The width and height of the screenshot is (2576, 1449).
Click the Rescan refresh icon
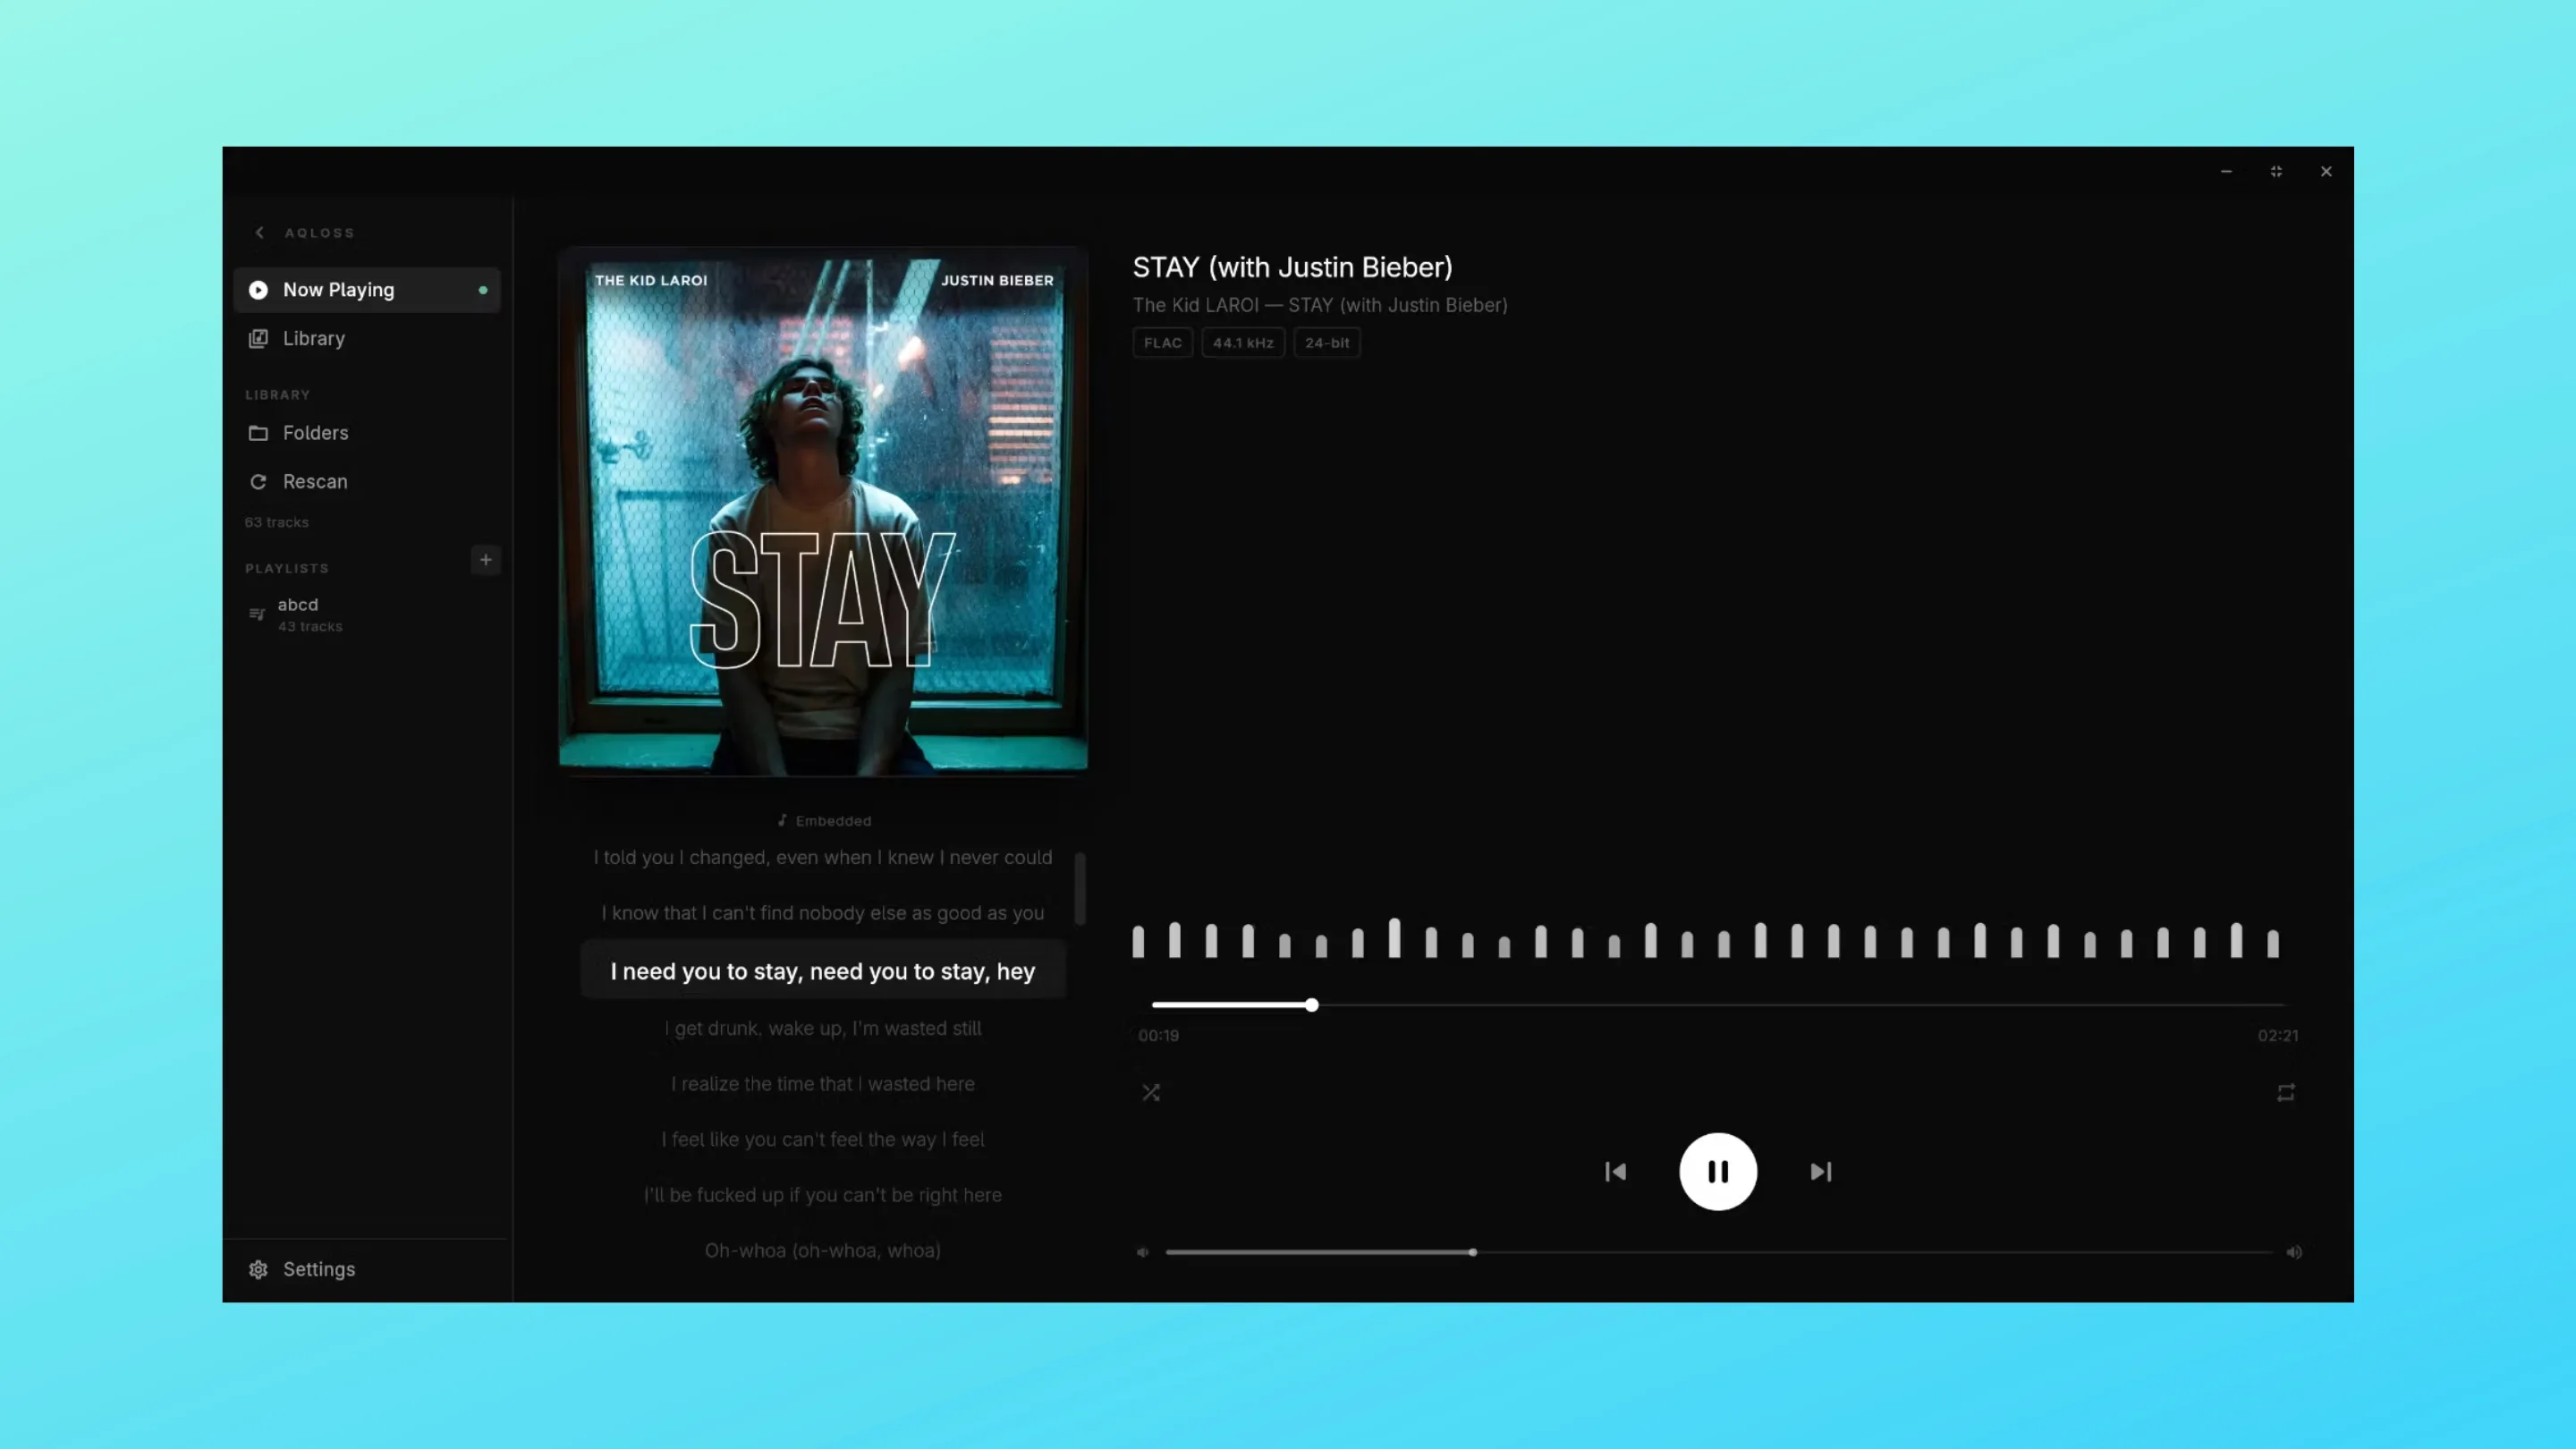(x=258, y=482)
